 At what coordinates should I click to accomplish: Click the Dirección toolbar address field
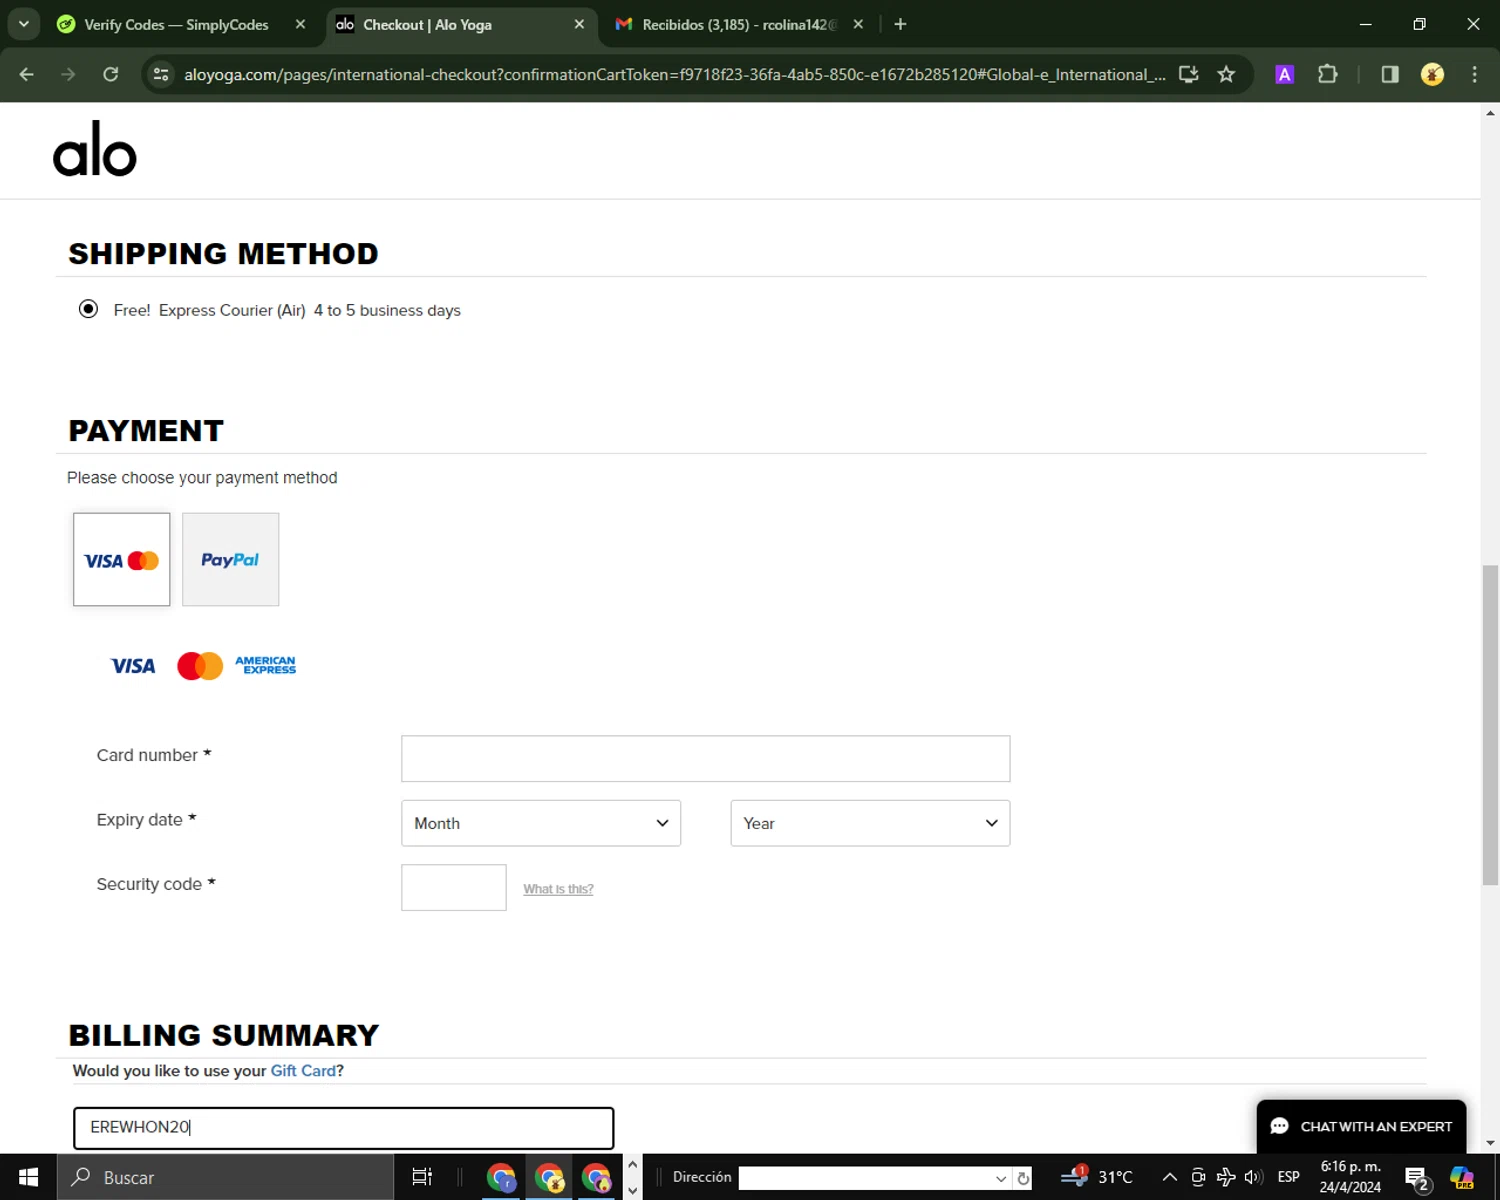(866, 1178)
